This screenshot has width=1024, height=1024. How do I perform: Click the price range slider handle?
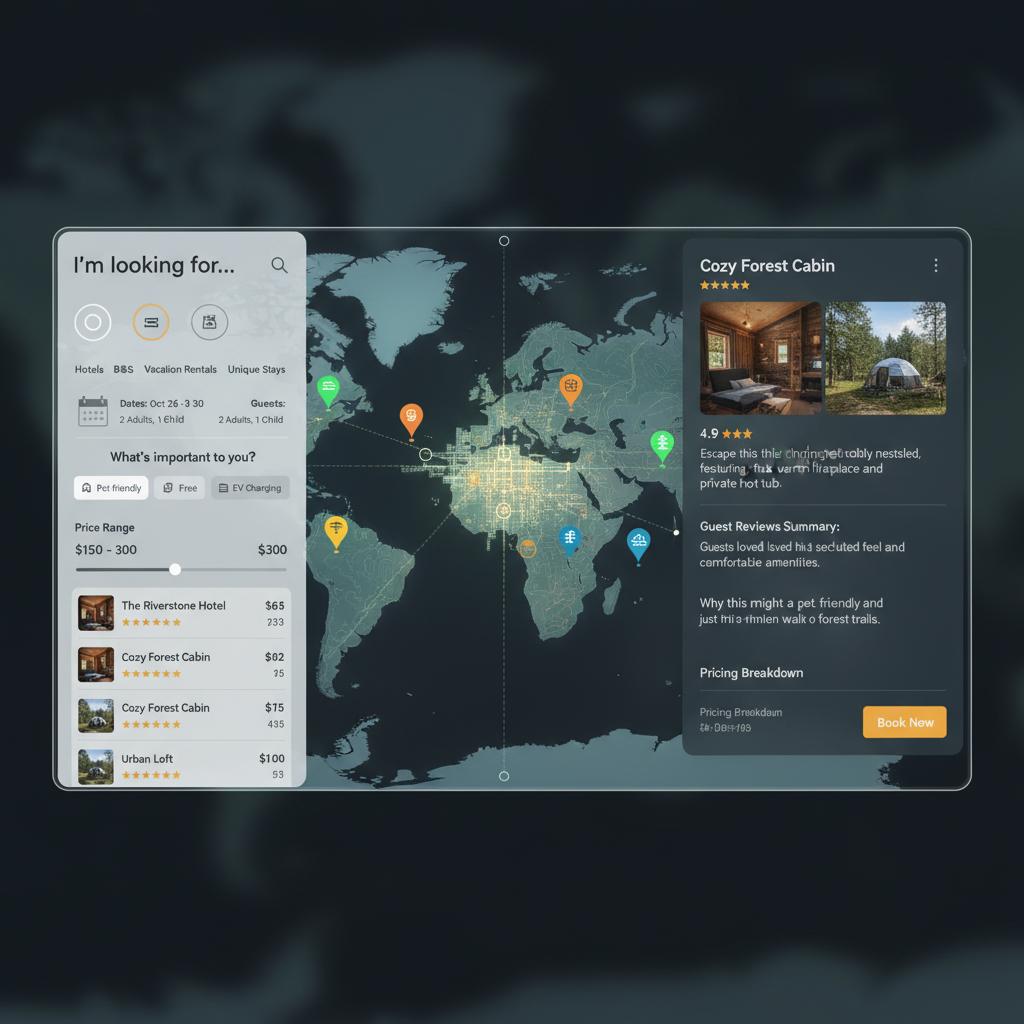pyautogui.click(x=175, y=569)
